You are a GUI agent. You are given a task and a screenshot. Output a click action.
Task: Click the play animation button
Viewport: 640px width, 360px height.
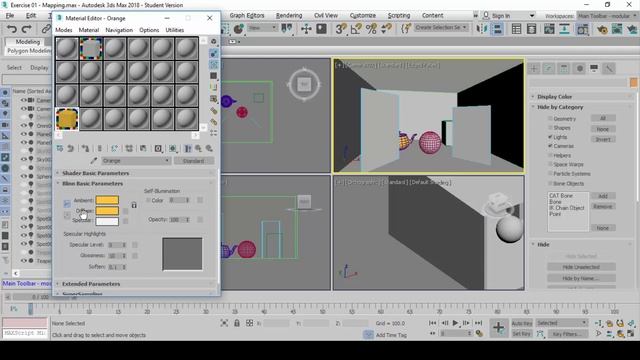click(456, 323)
